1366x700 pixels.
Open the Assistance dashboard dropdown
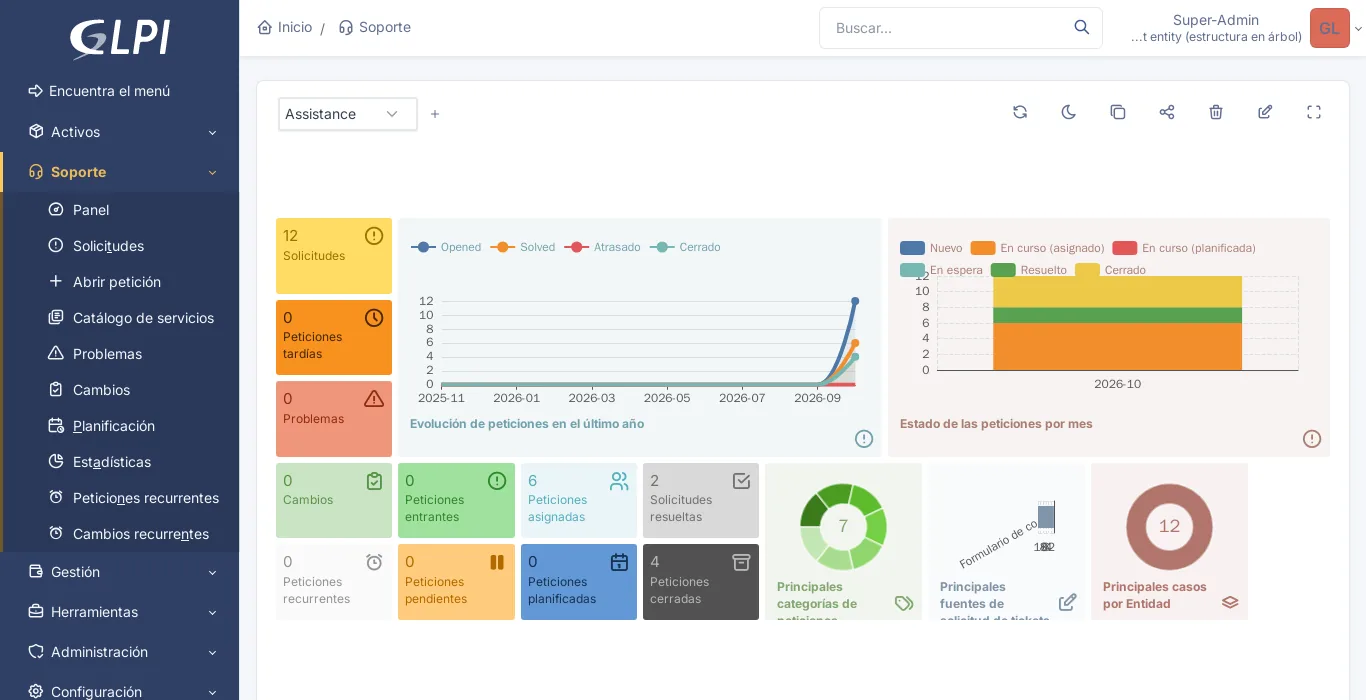tap(348, 114)
